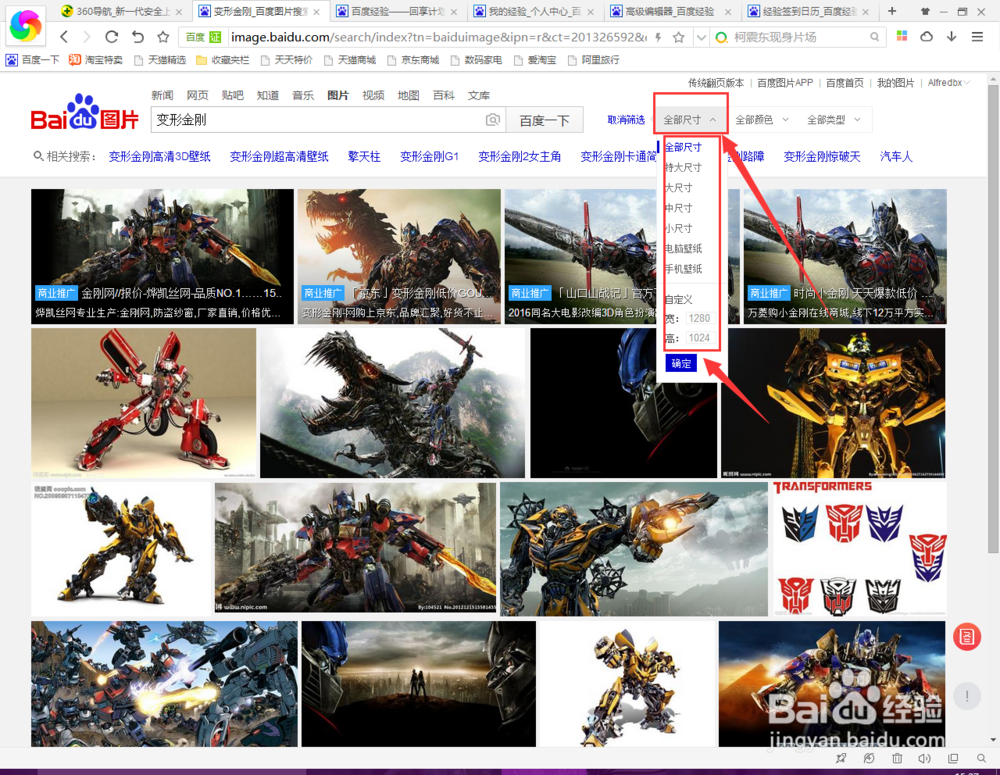Open the Alfredbx account dropdown
1000x775 pixels.
pos(949,83)
